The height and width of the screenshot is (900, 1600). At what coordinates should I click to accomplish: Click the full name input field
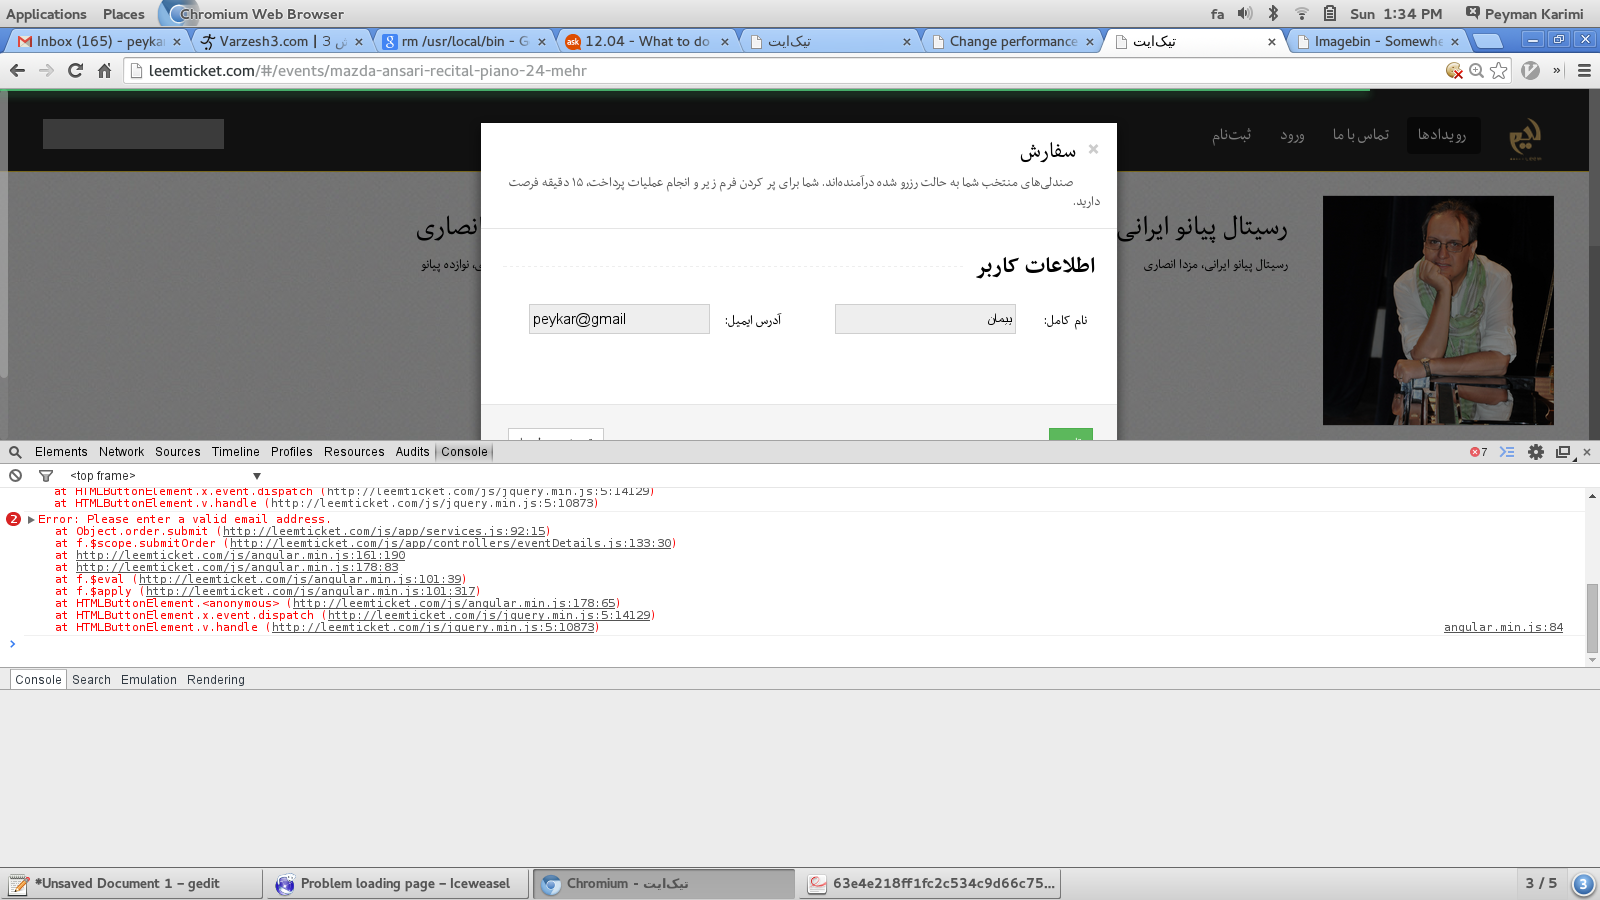click(925, 319)
